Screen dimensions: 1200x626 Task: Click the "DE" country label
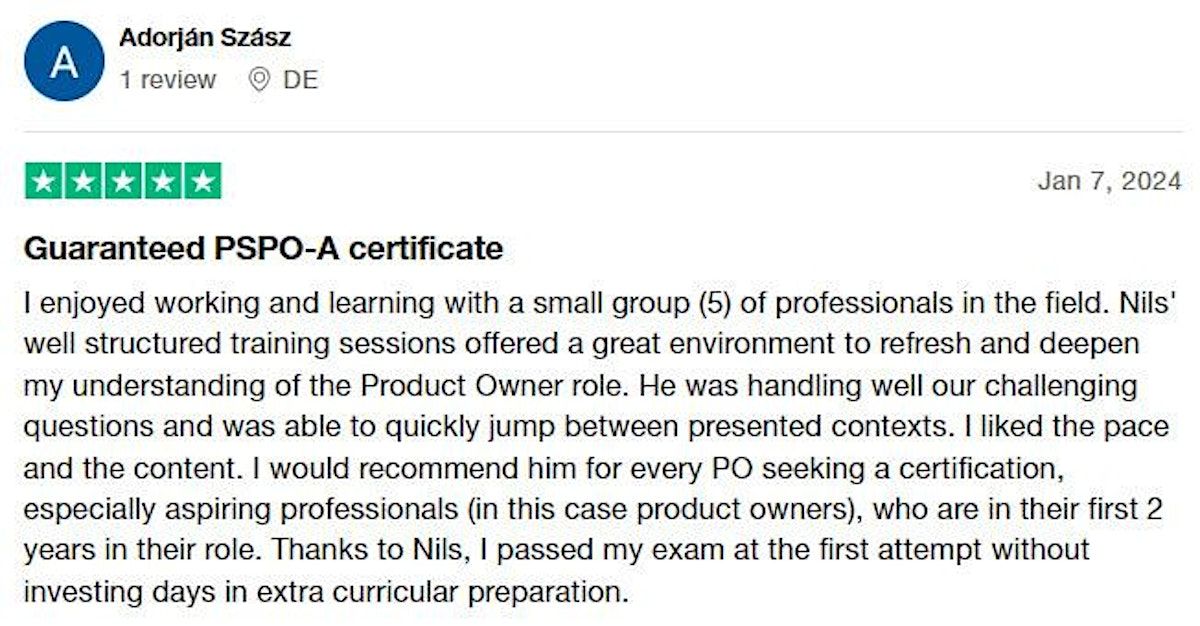[300, 80]
